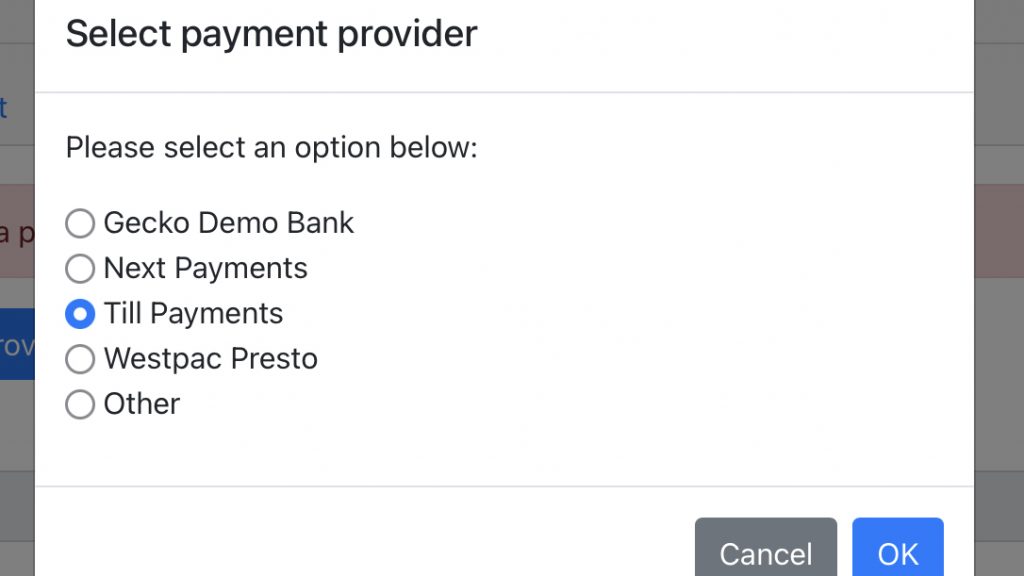Pick the Westpac Presto radio button

(80, 359)
